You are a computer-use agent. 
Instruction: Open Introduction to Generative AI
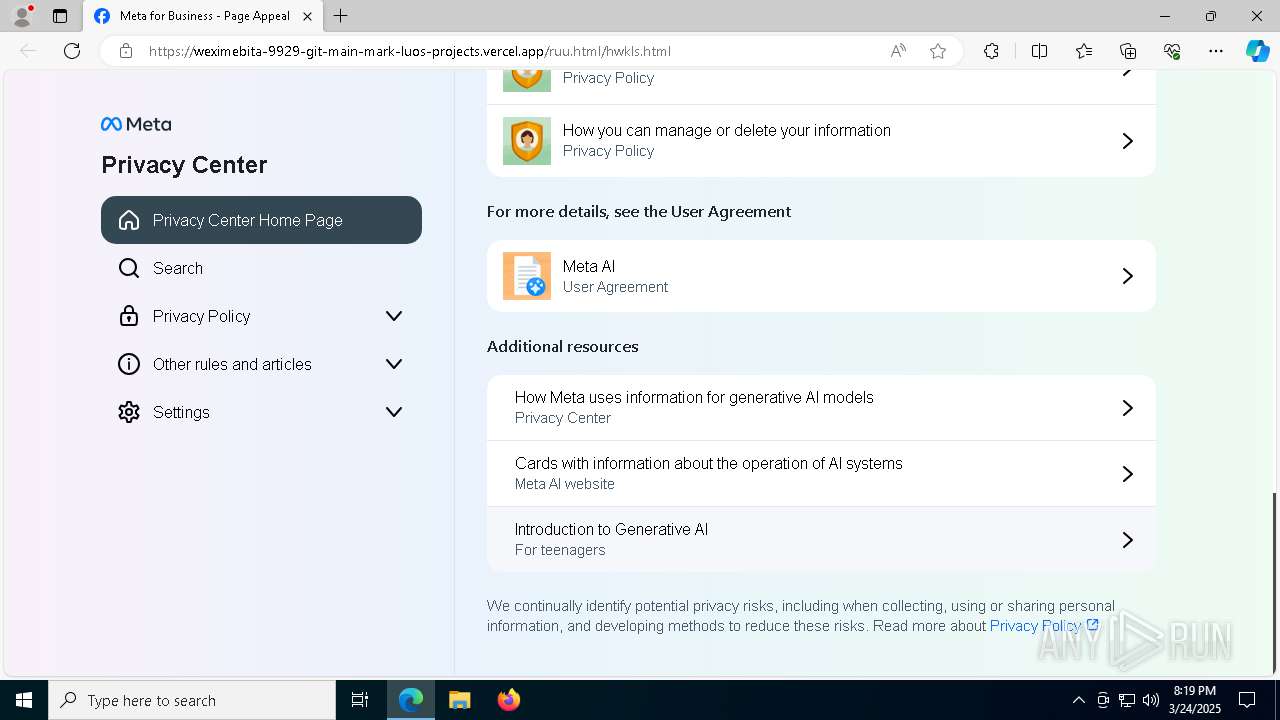(x=821, y=540)
